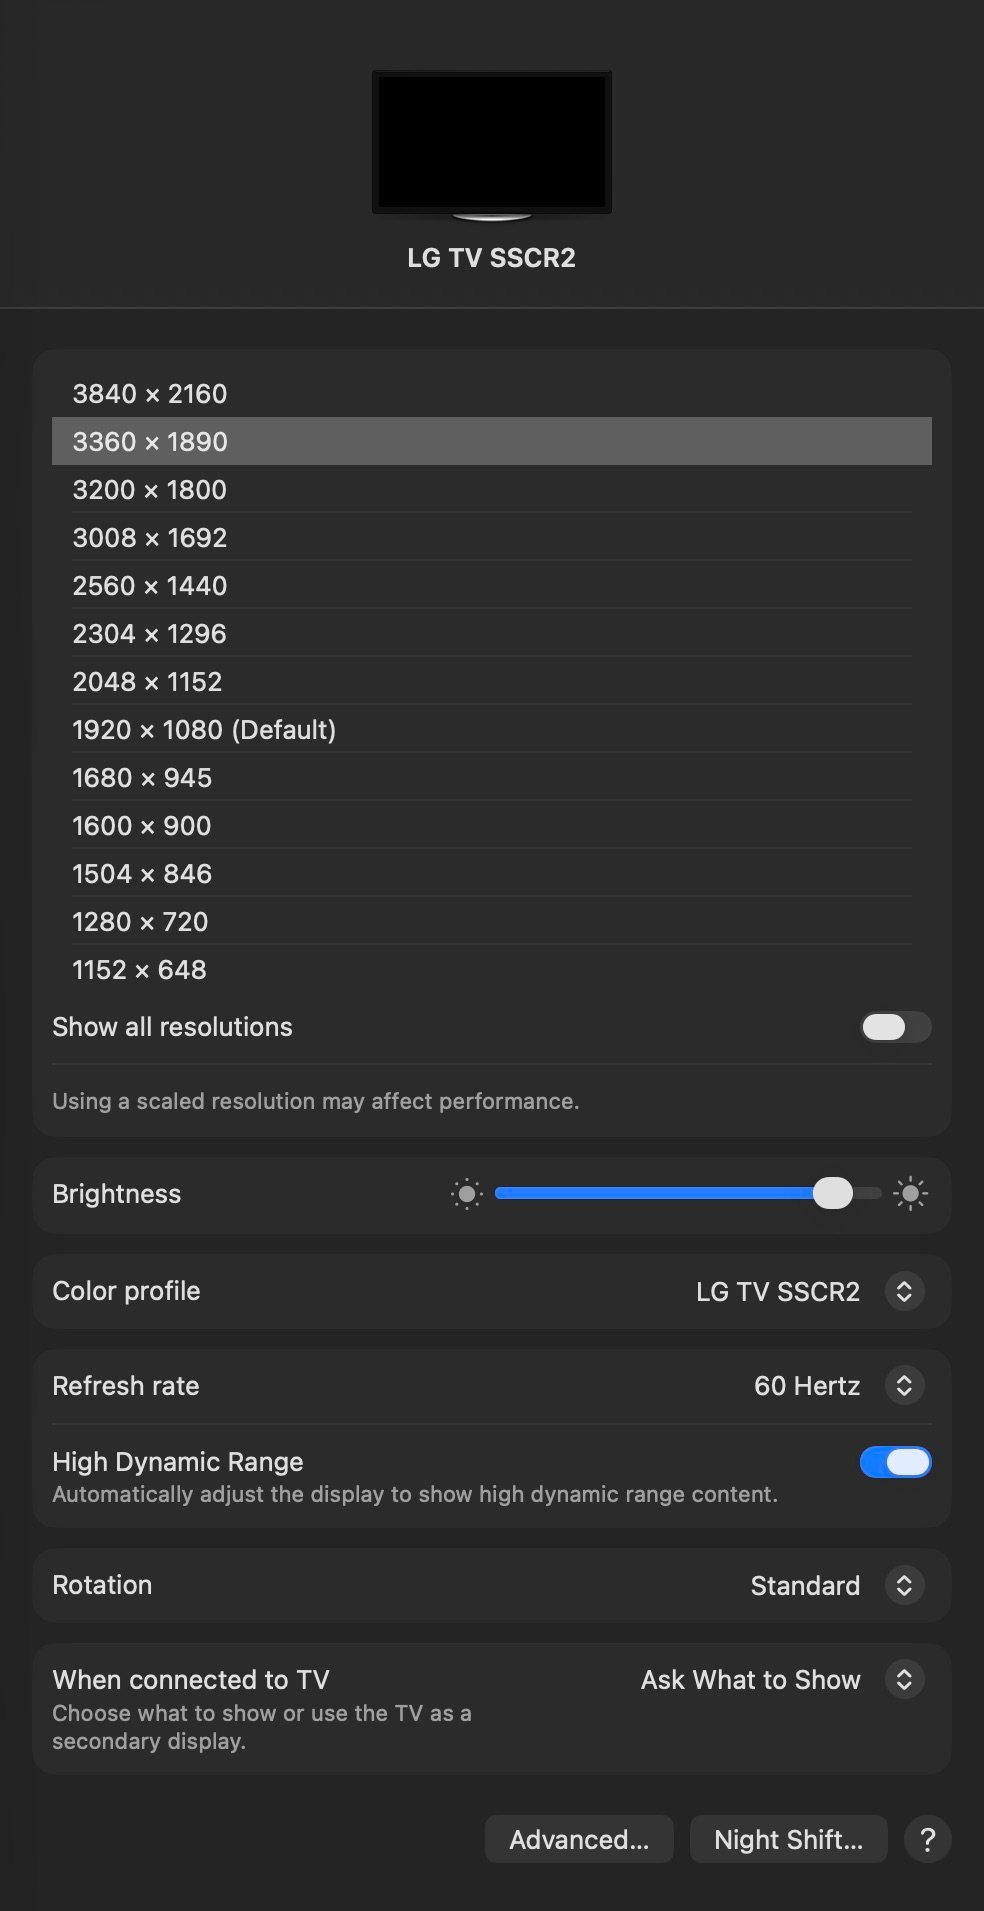Set resolution to 2048 × 1152

click(492, 681)
